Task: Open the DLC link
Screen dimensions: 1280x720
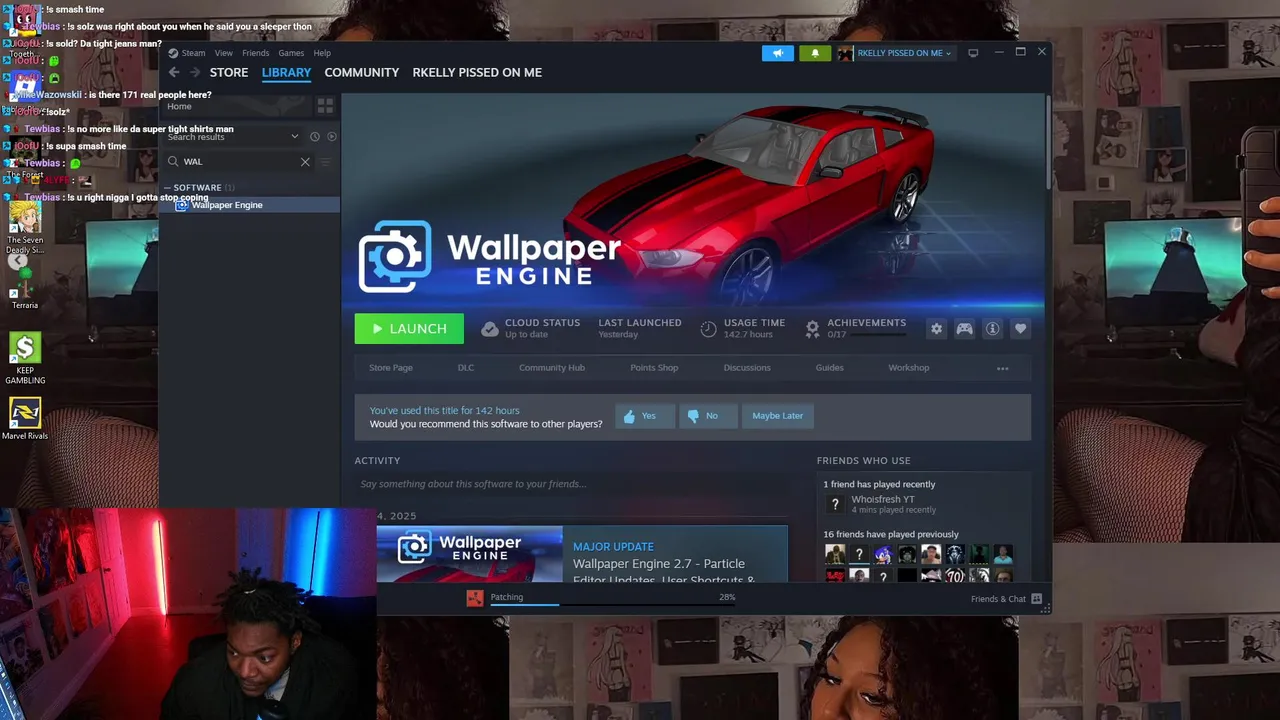Action: [465, 368]
